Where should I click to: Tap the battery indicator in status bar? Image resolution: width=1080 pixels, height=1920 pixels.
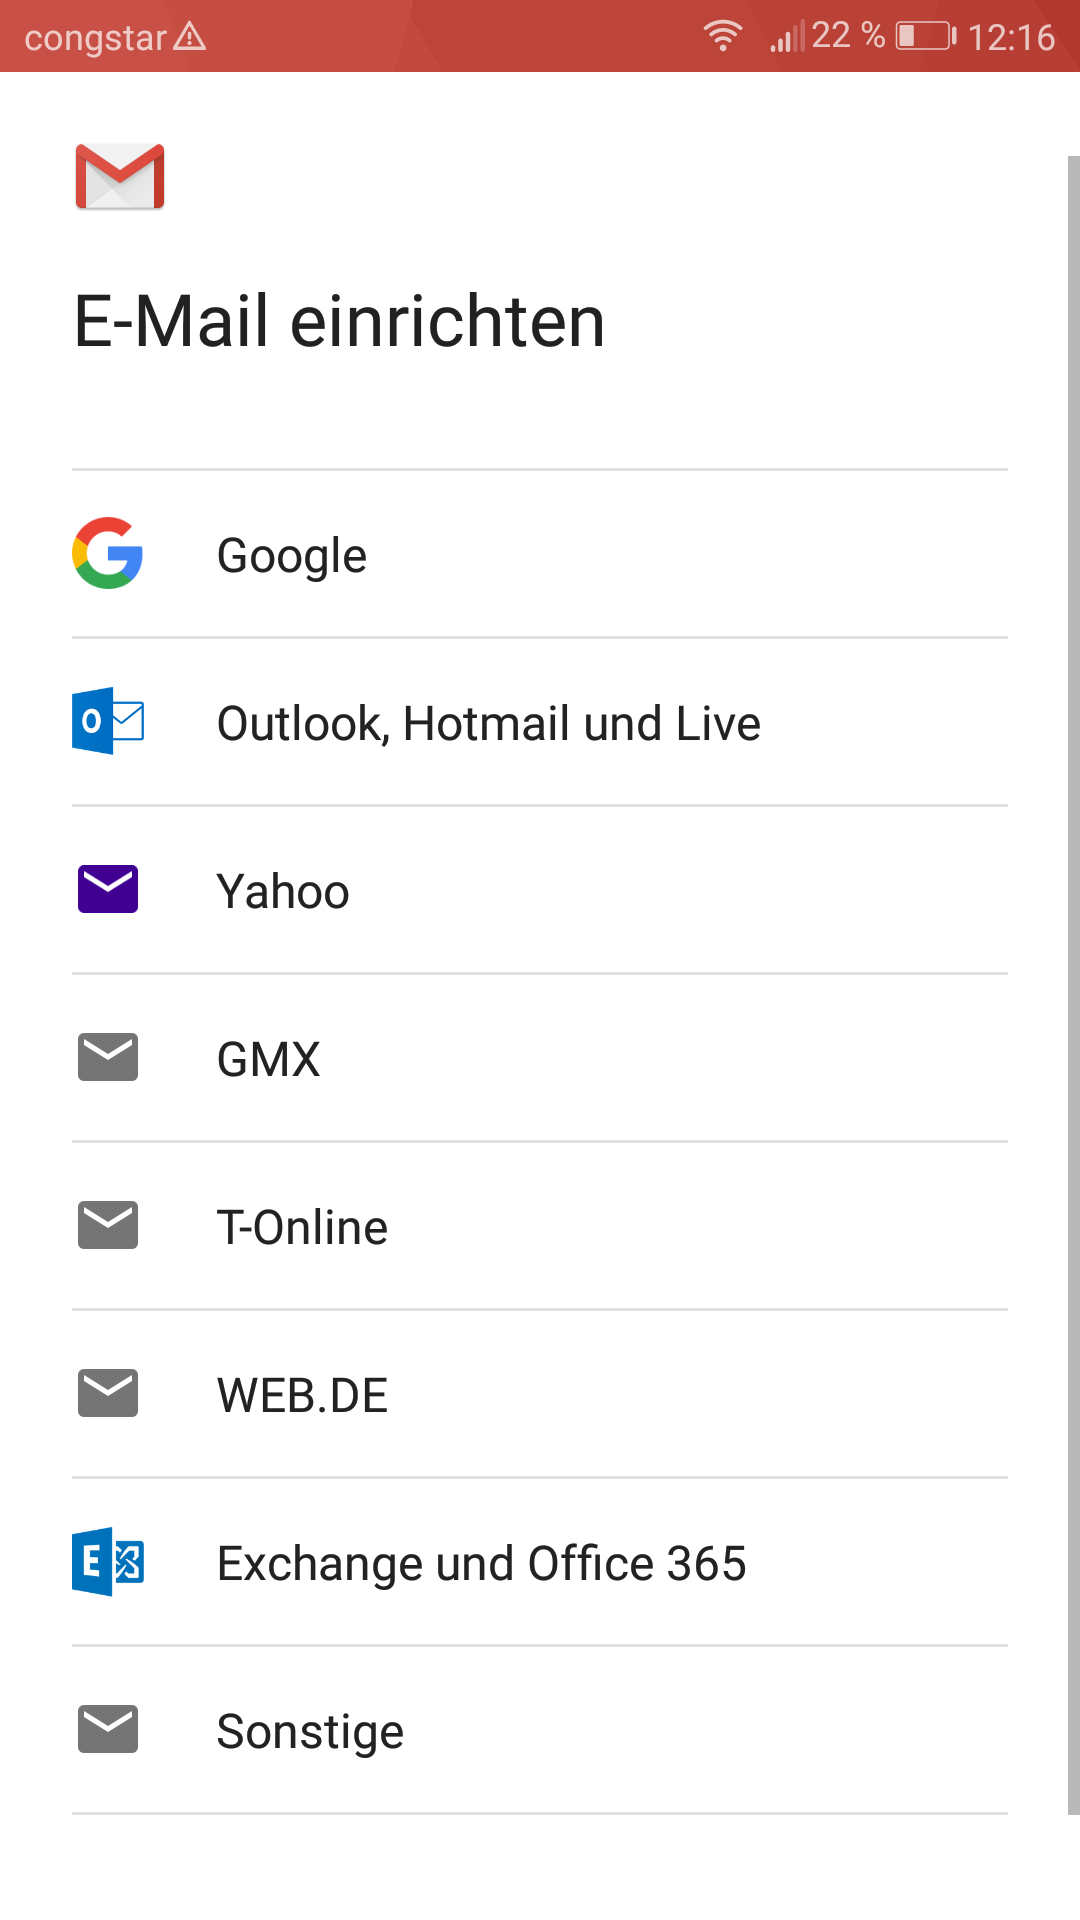(x=925, y=36)
